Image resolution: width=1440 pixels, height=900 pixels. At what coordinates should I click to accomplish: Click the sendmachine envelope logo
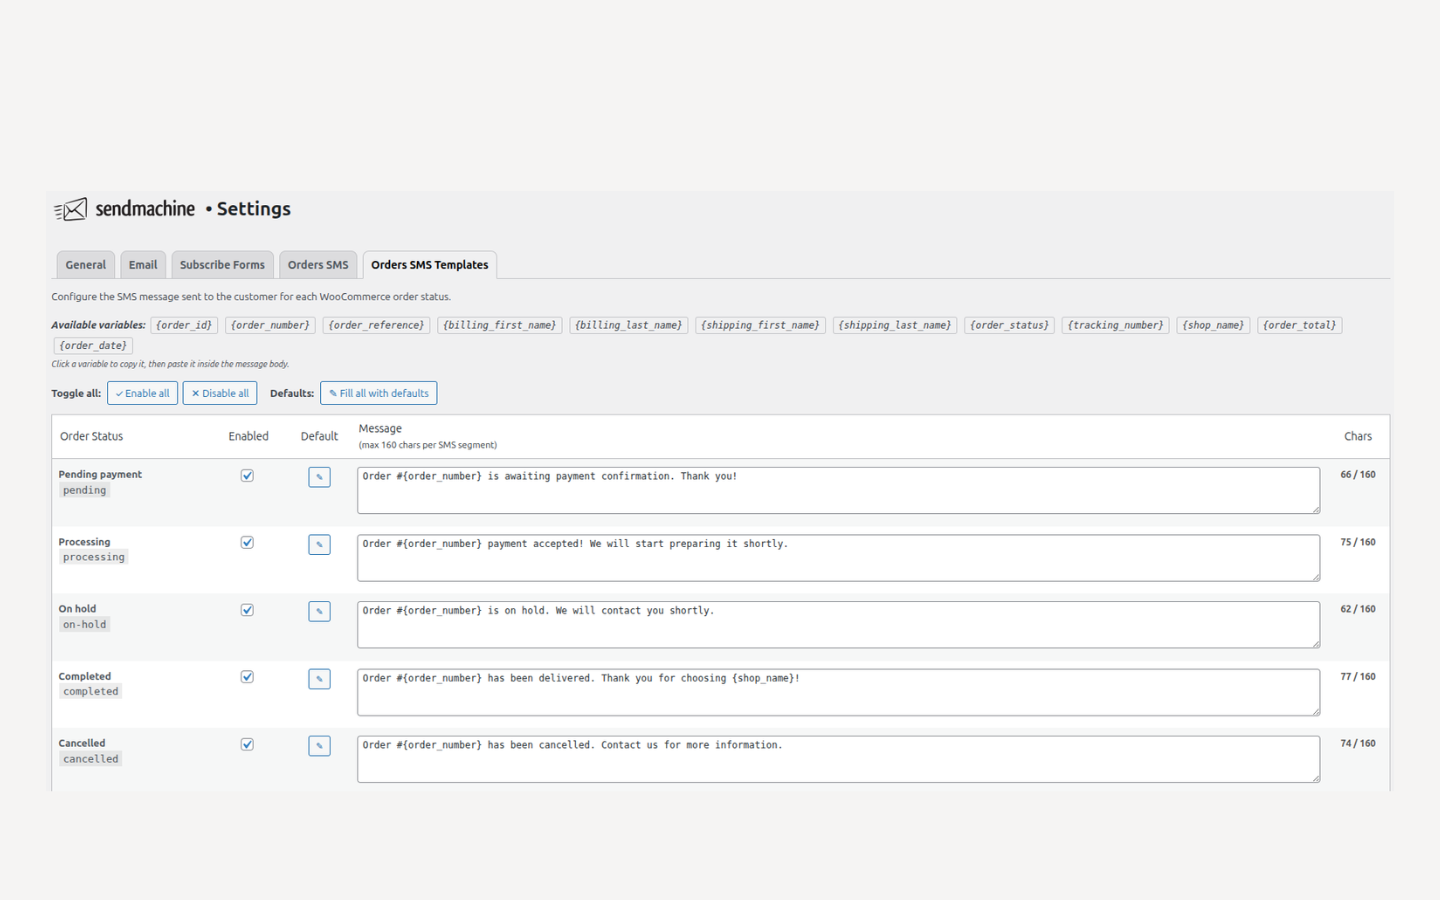pyautogui.click(x=71, y=209)
